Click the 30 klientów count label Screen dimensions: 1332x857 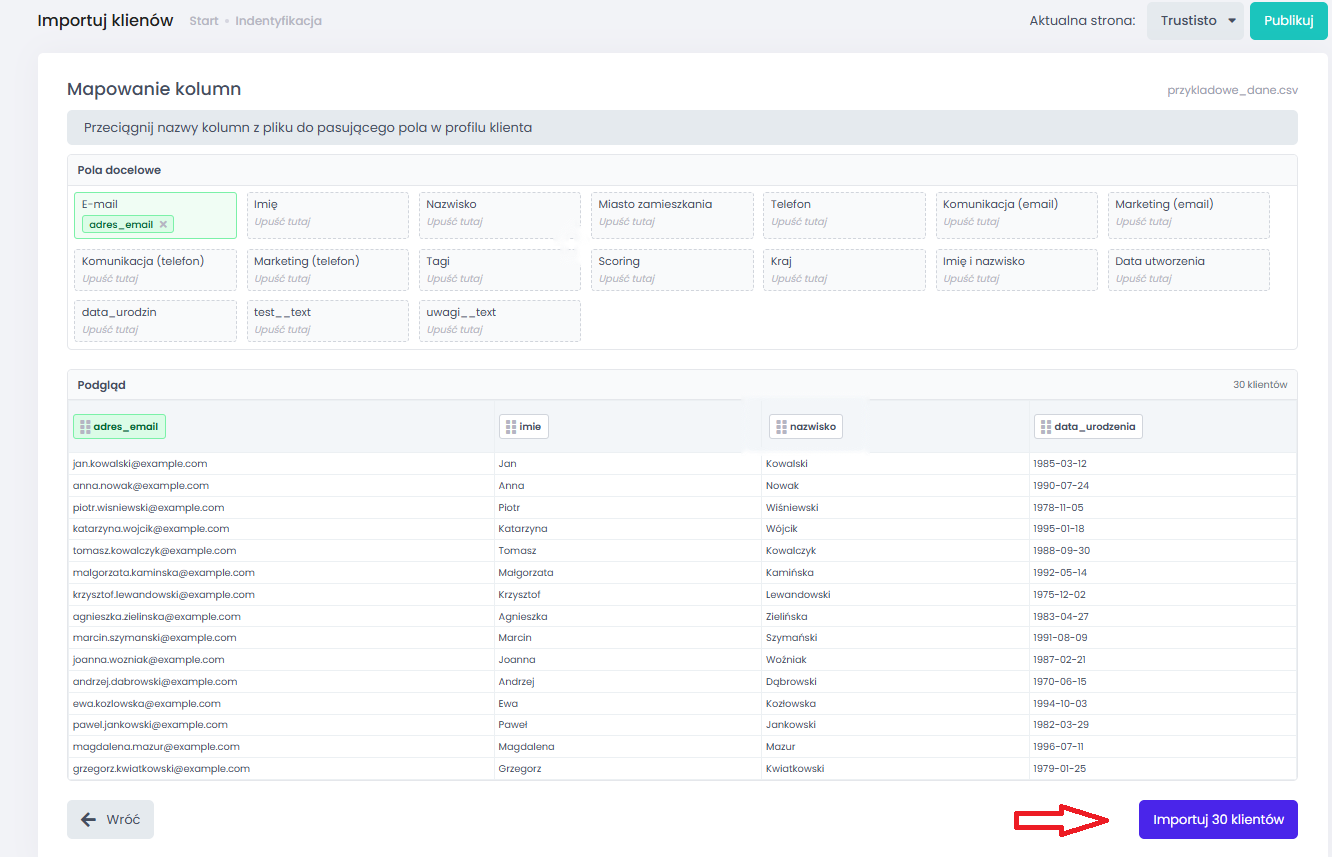[x=1260, y=385]
